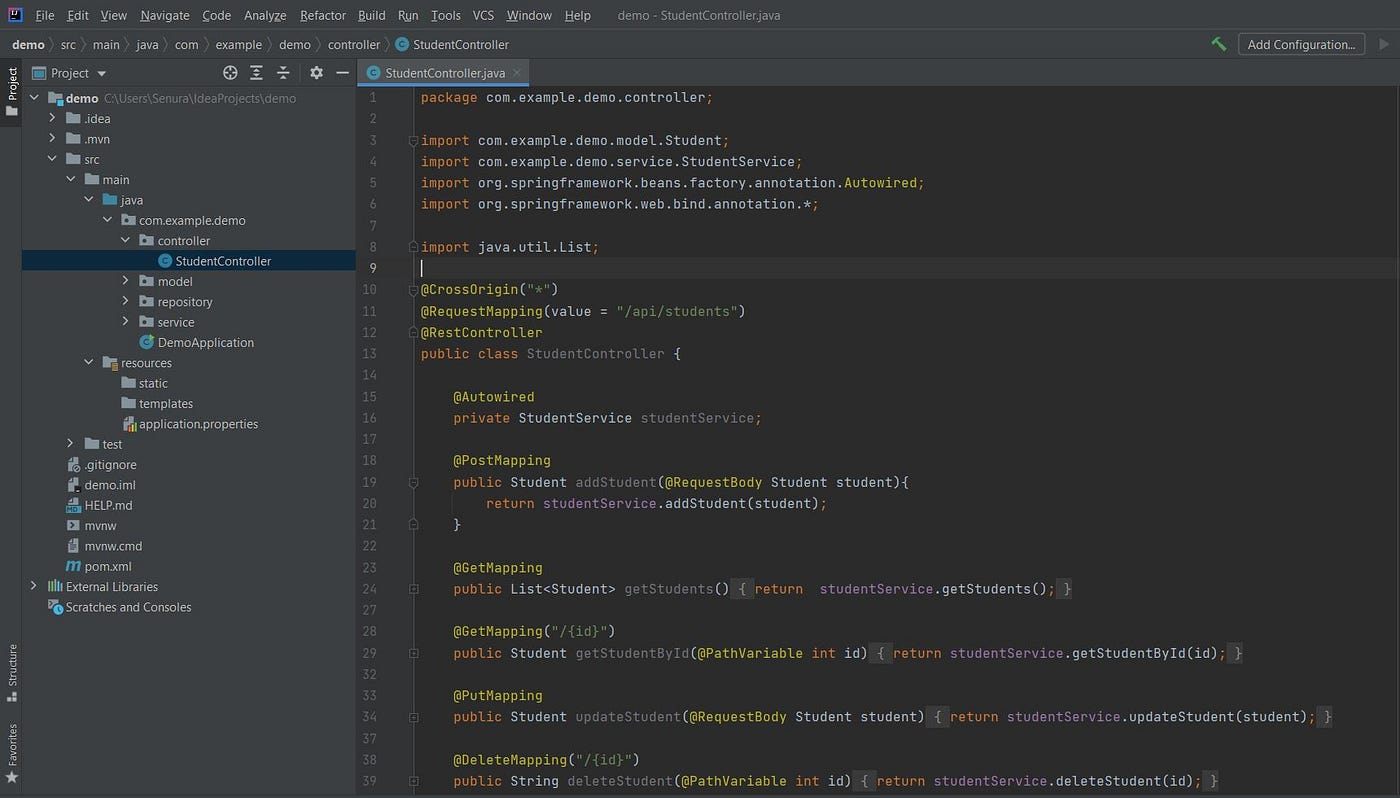
Task: Open the pom.xml Maven file
Action: [107, 566]
